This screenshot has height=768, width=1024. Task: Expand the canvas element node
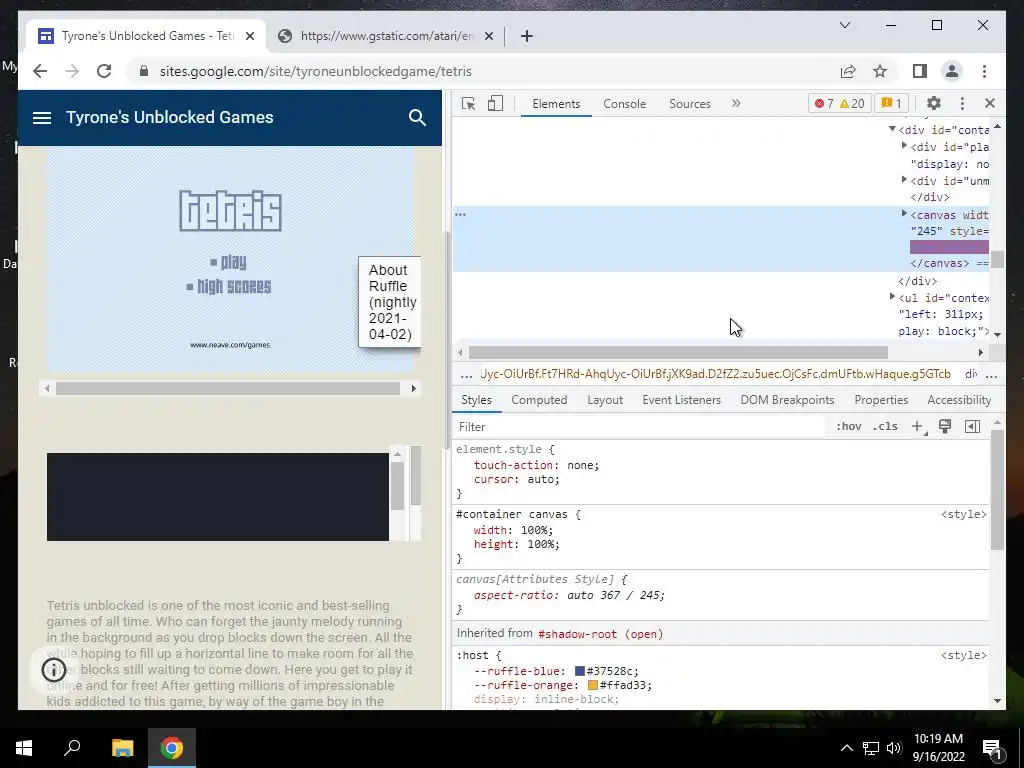pyautogui.click(x=904, y=214)
